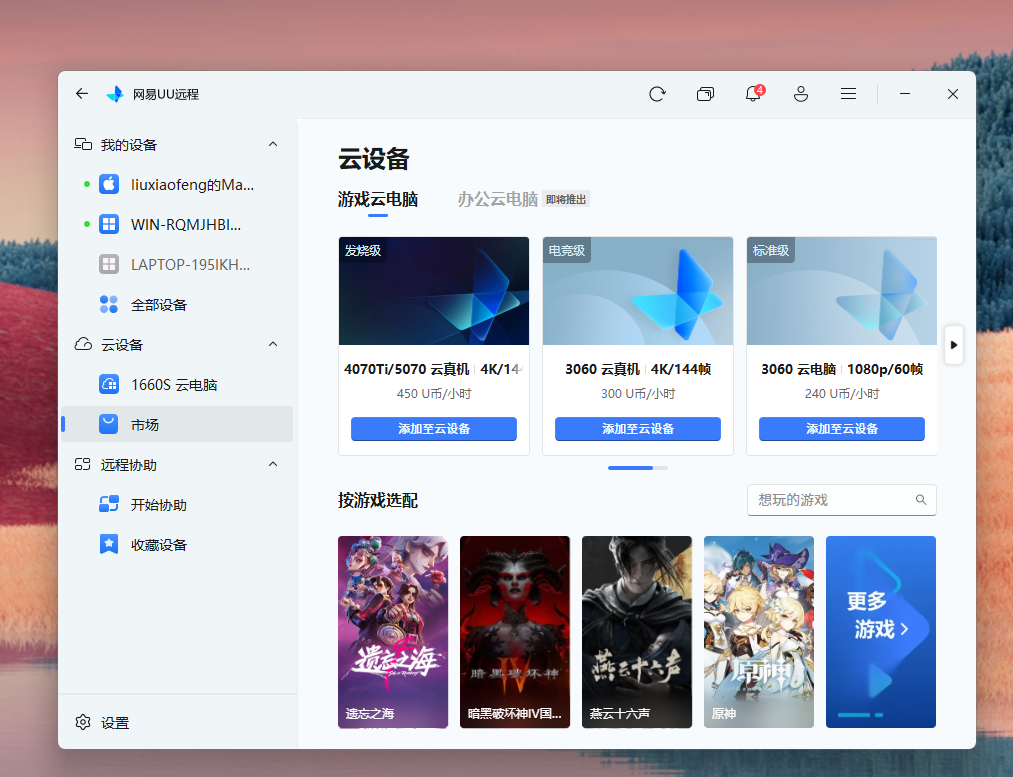Add 4070Ti/5070 云真机 to cloud devices
The image size is (1013, 777).
[433, 429]
